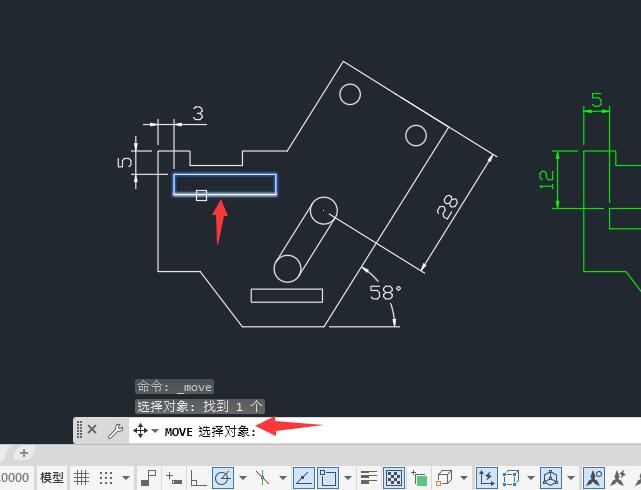The height and width of the screenshot is (490, 641).
Task: Toggle 3D Object Snap icon
Action: (x=444, y=477)
